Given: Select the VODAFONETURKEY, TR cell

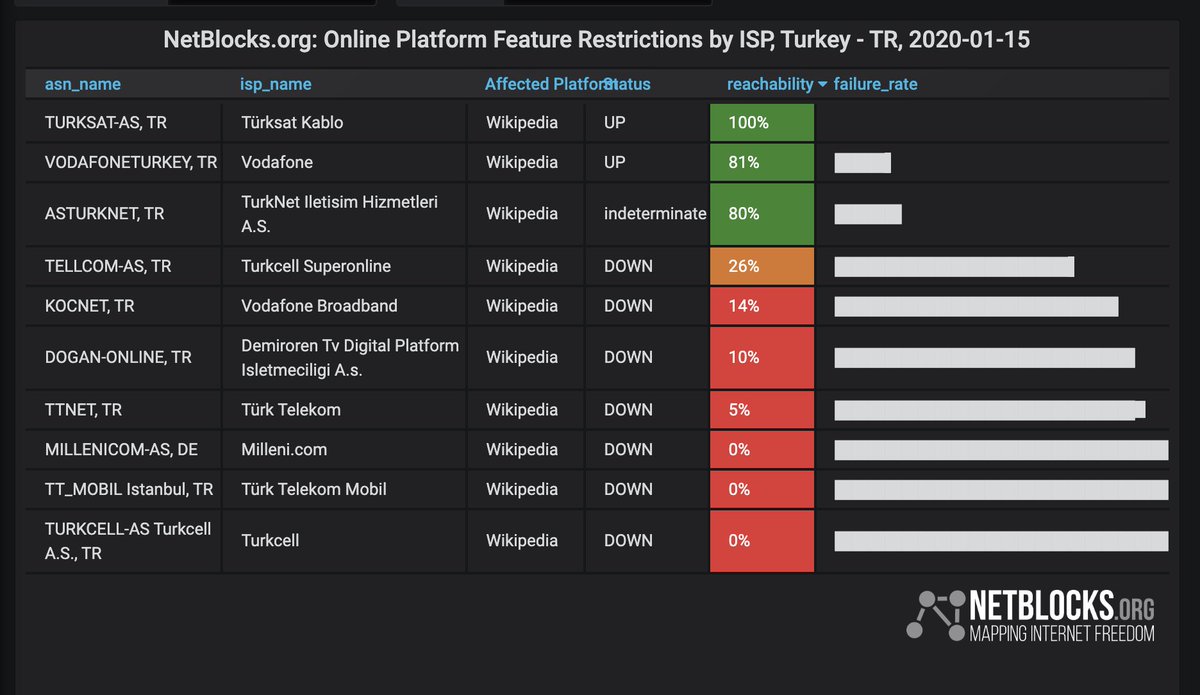Looking at the screenshot, I should [123, 162].
